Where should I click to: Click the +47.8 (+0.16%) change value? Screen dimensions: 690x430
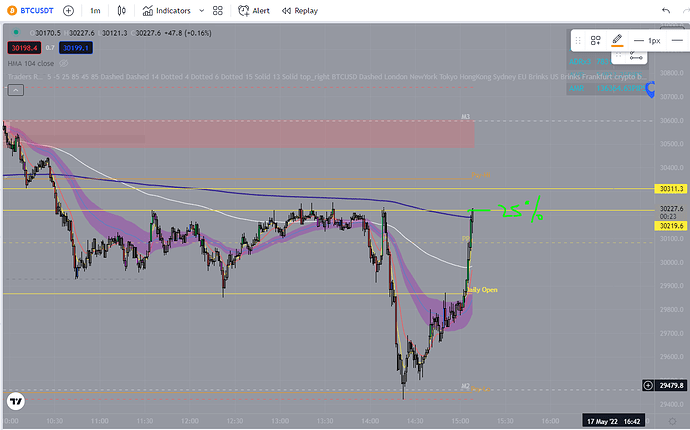[x=188, y=33]
